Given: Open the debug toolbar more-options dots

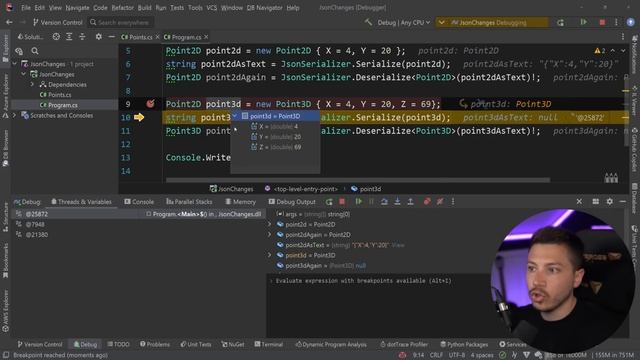Looking at the screenshot, I should coord(453,202).
